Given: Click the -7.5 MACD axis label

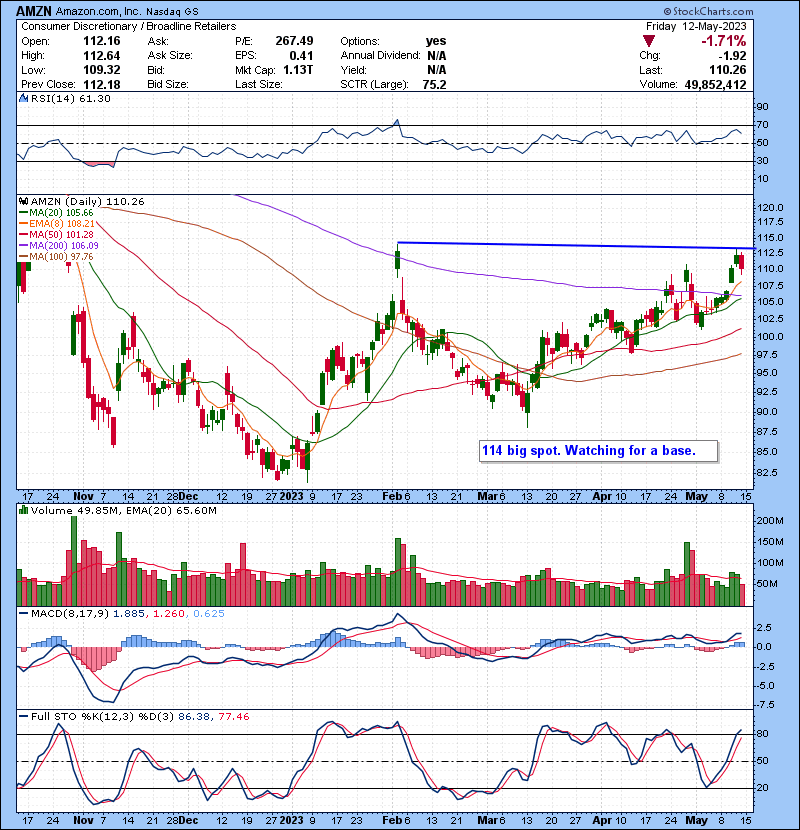Looking at the screenshot, I should (765, 705).
